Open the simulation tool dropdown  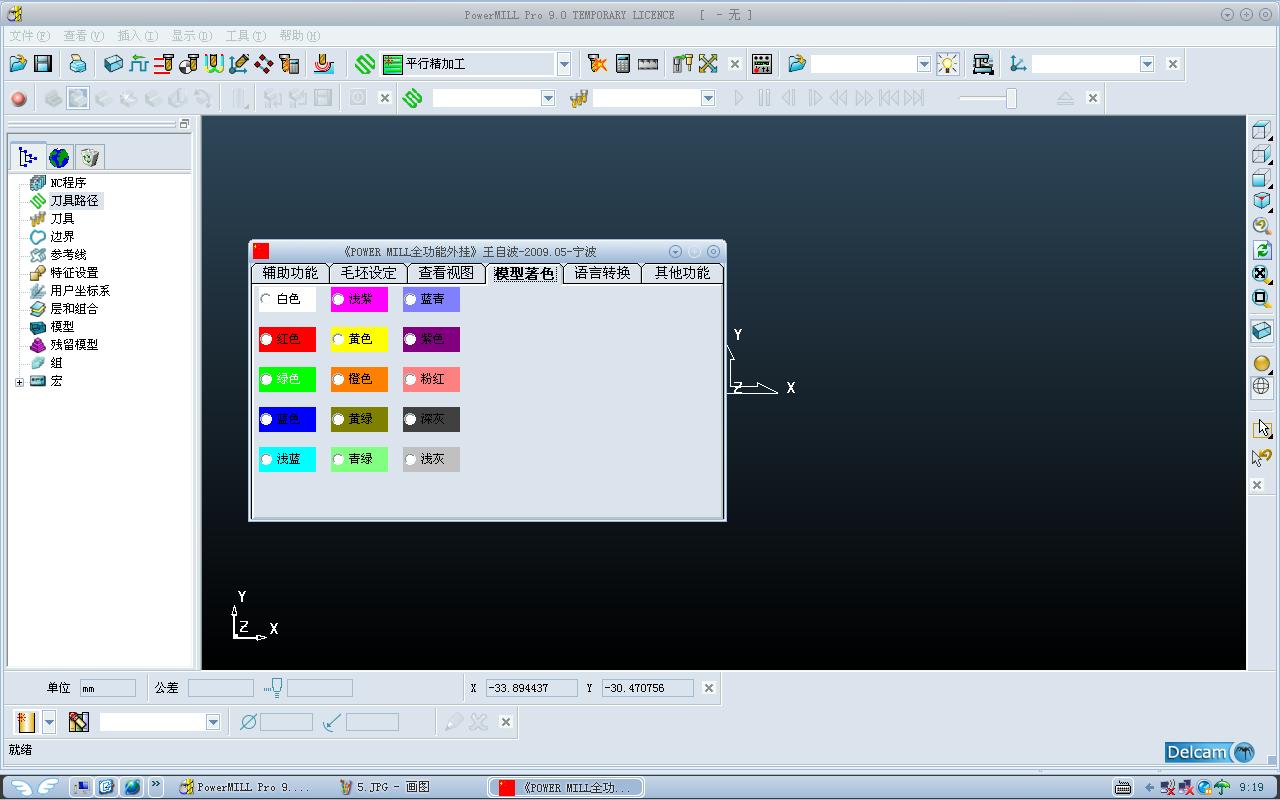click(x=708, y=98)
